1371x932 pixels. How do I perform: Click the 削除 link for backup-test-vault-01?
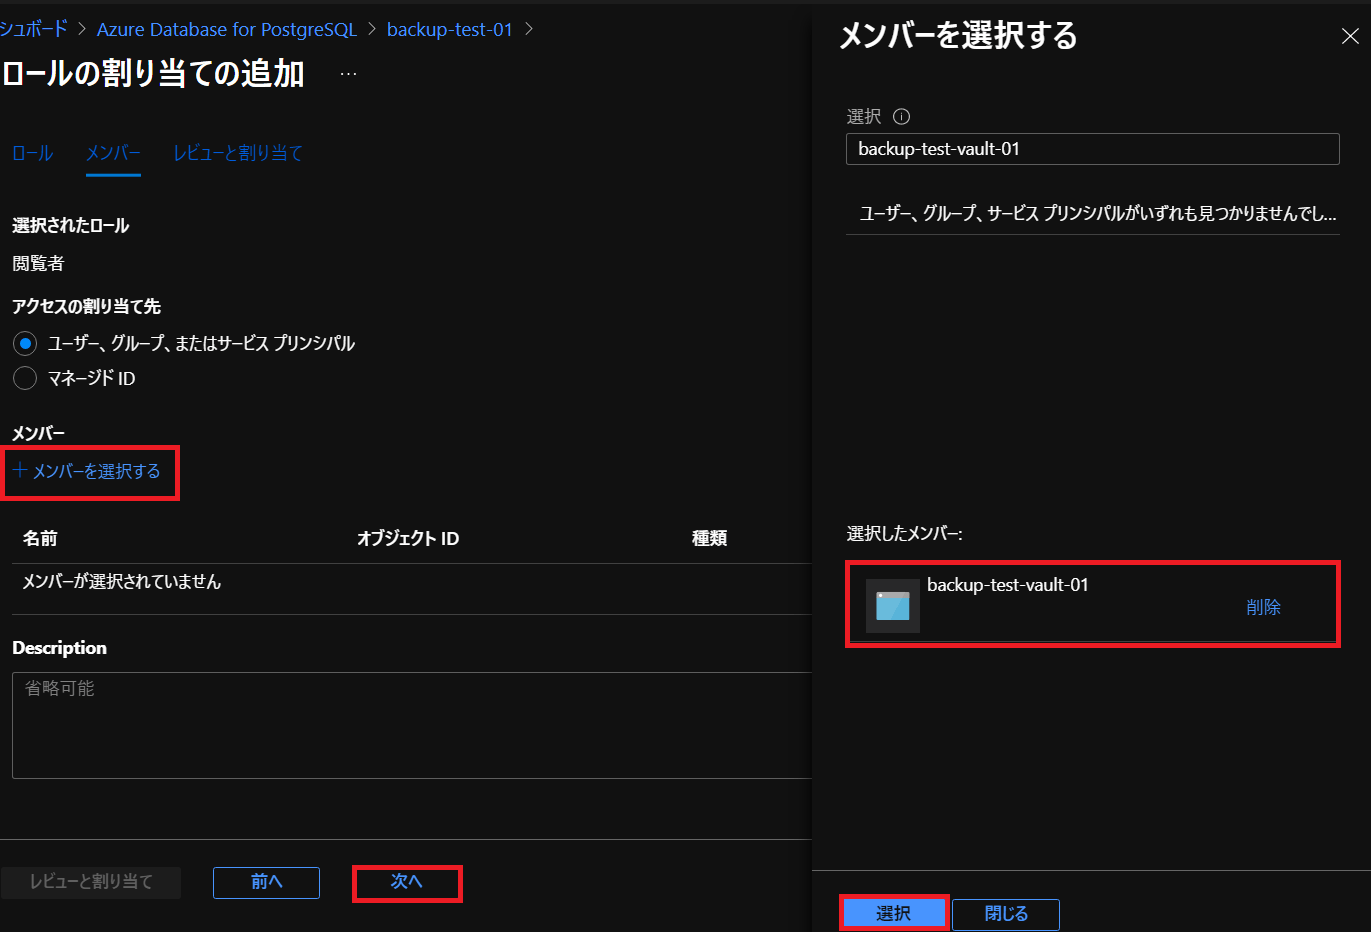(1263, 607)
